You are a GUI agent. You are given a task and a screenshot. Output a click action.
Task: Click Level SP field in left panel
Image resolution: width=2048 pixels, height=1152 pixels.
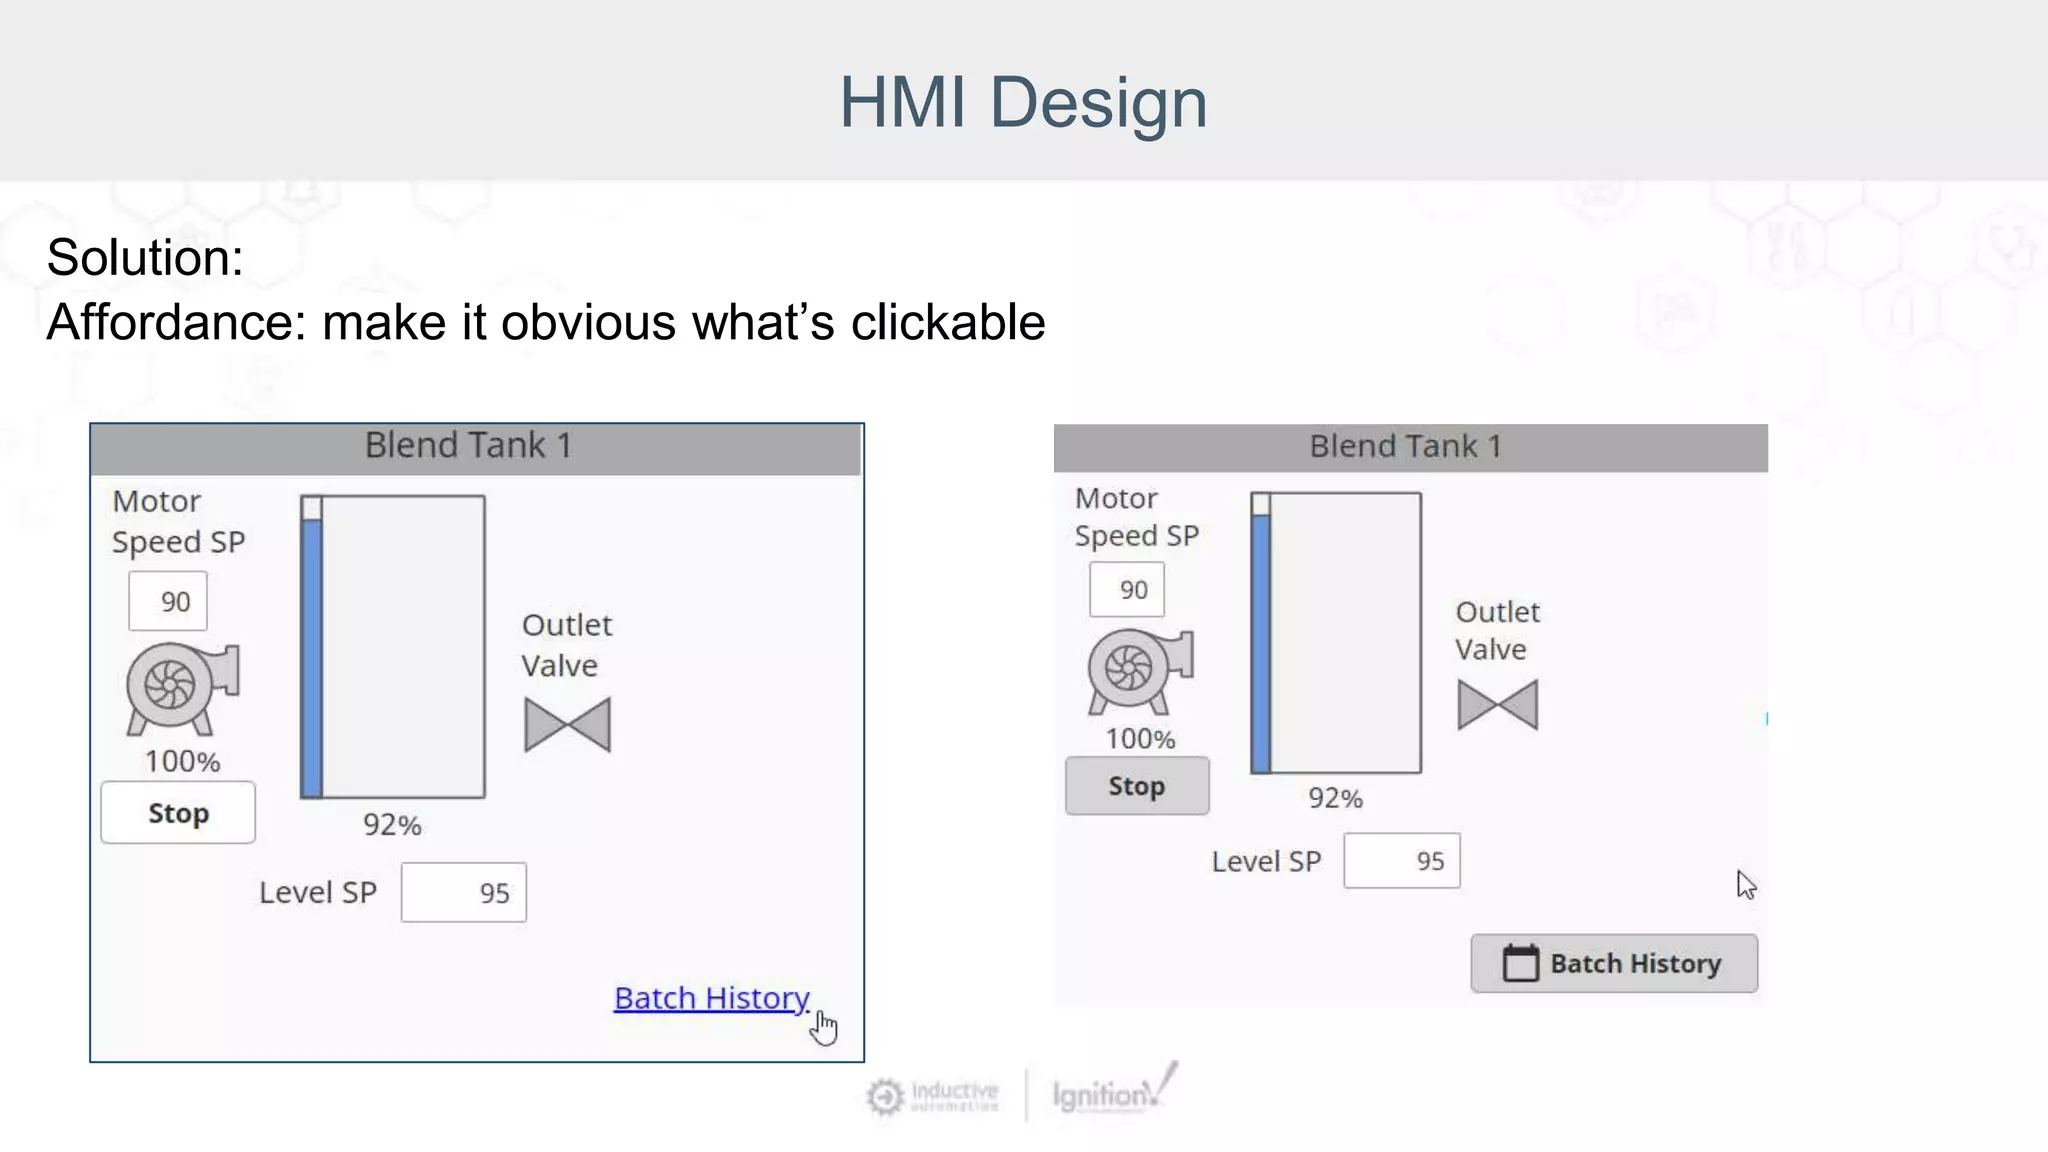click(464, 892)
